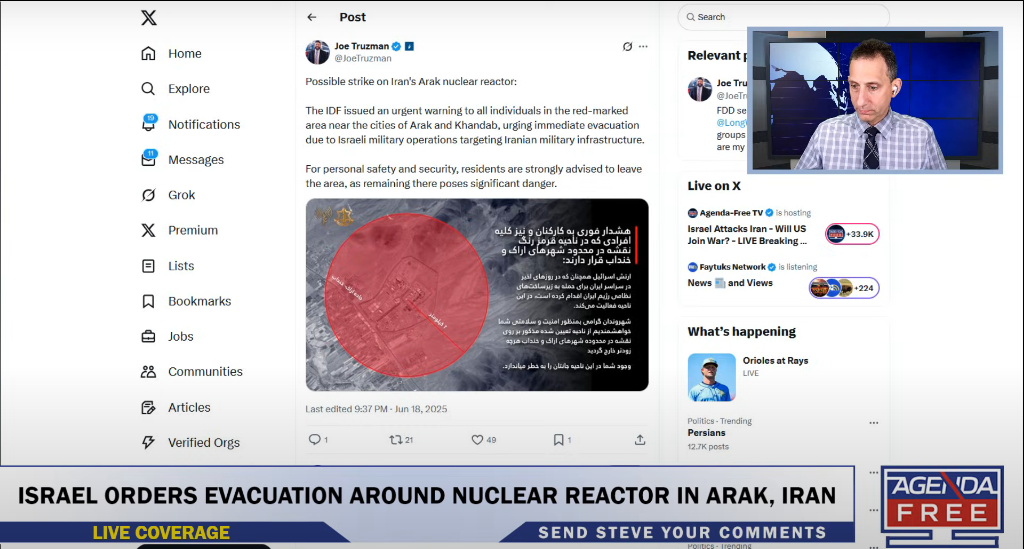Bookmark the post with the bookmark icon
The height and width of the screenshot is (549, 1024).
[x=558, y=440]
